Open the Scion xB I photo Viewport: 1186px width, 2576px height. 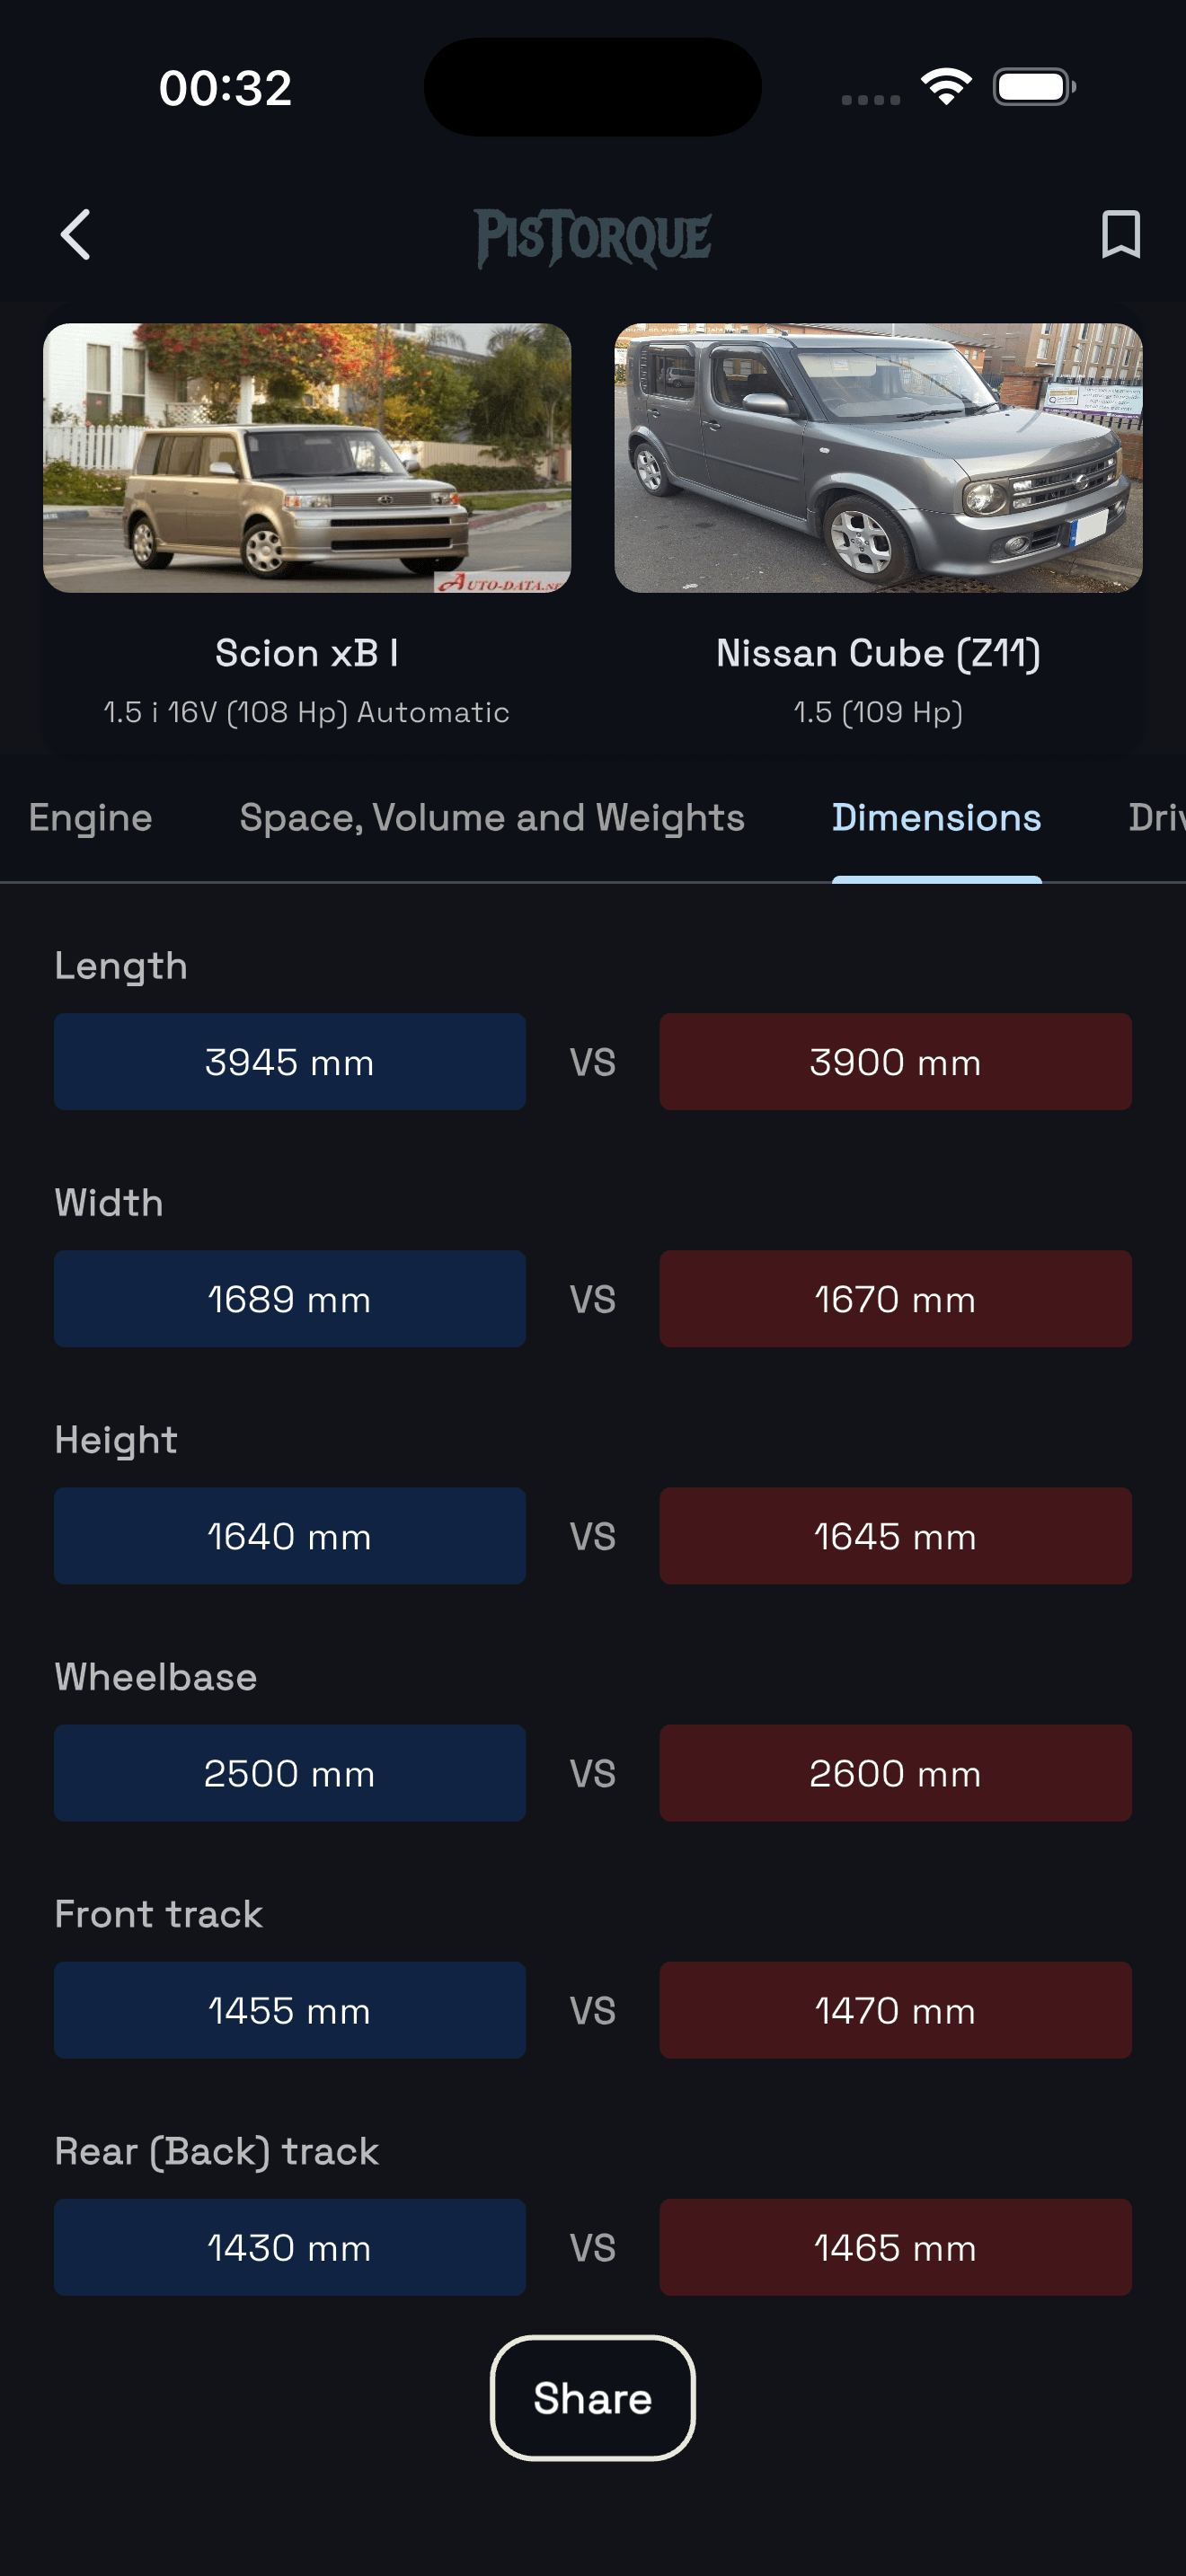307,458
